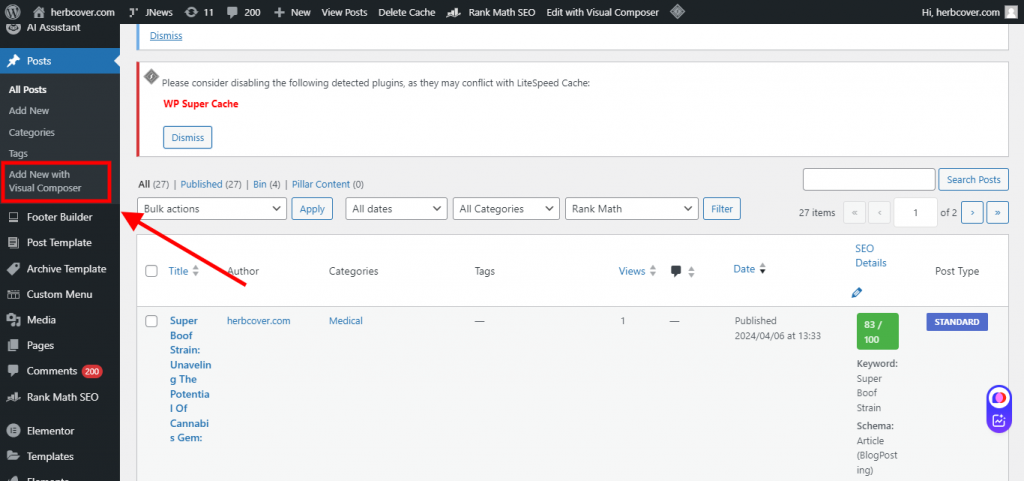Click the updates icon showing 11
This screenshot has width=1024, height=481.
pyautogui.click(x=199, y=12)
